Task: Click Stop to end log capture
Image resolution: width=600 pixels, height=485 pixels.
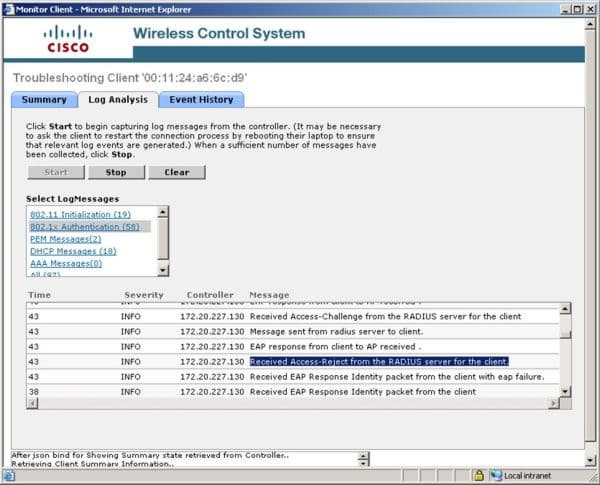Action: (x=116, y=172)
